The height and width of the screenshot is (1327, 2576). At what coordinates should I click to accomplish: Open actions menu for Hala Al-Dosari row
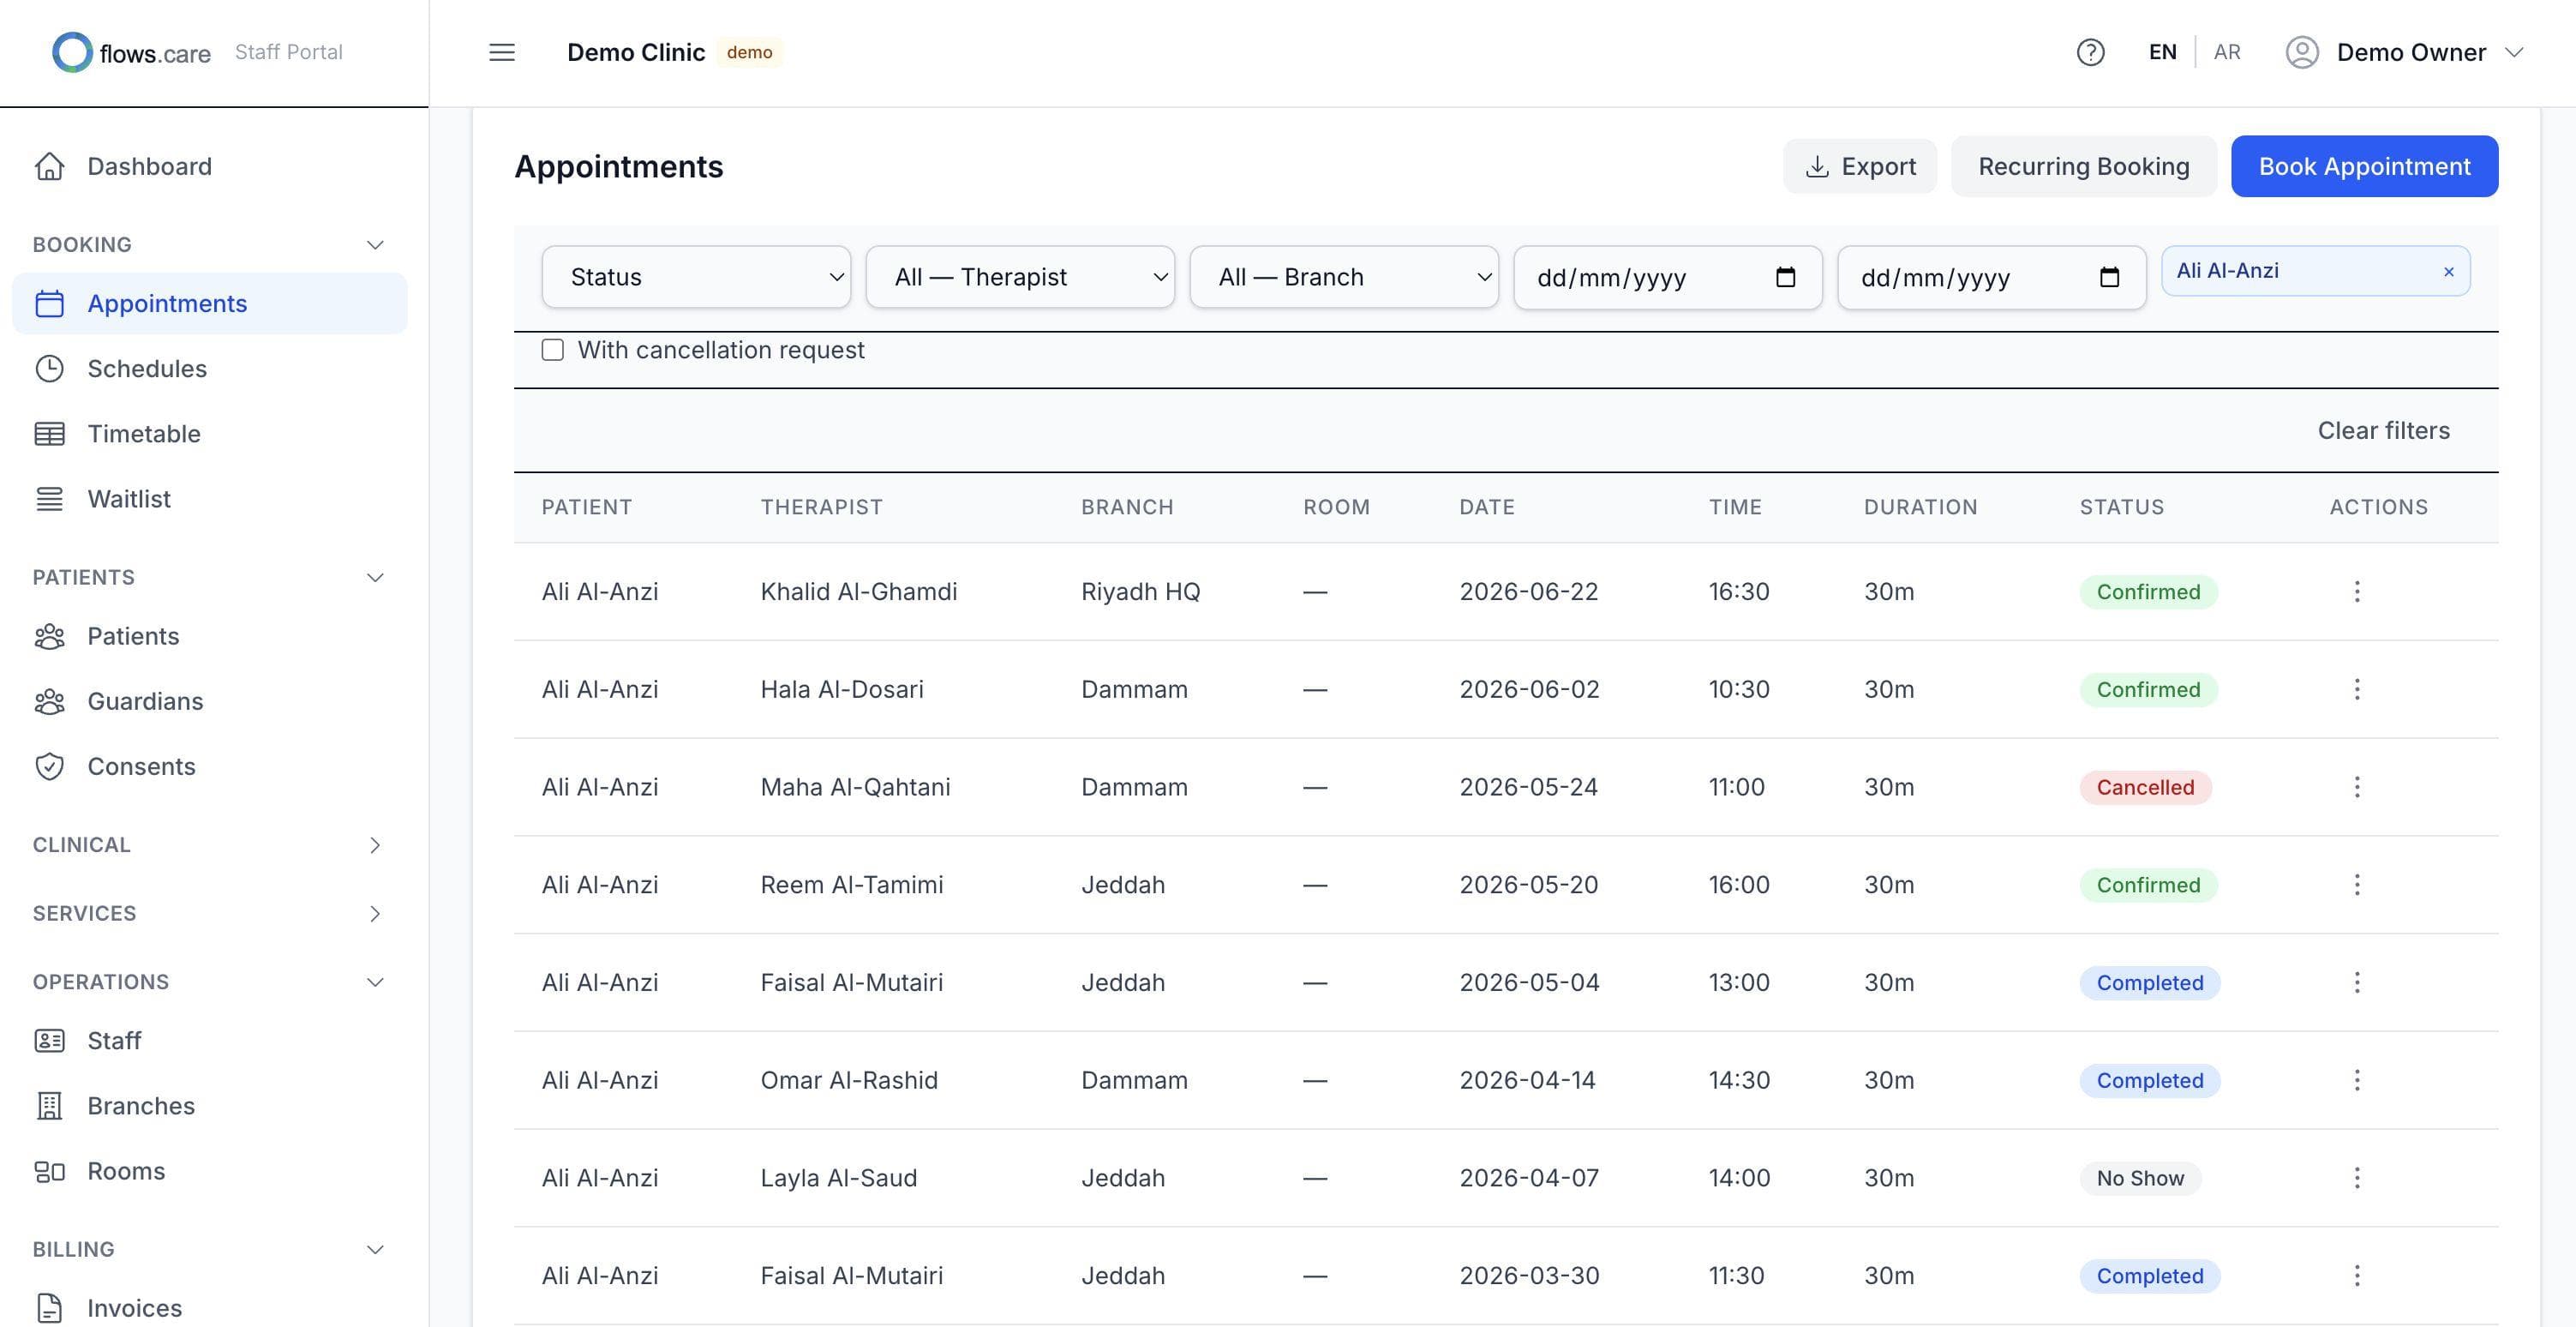(2357, 689)
